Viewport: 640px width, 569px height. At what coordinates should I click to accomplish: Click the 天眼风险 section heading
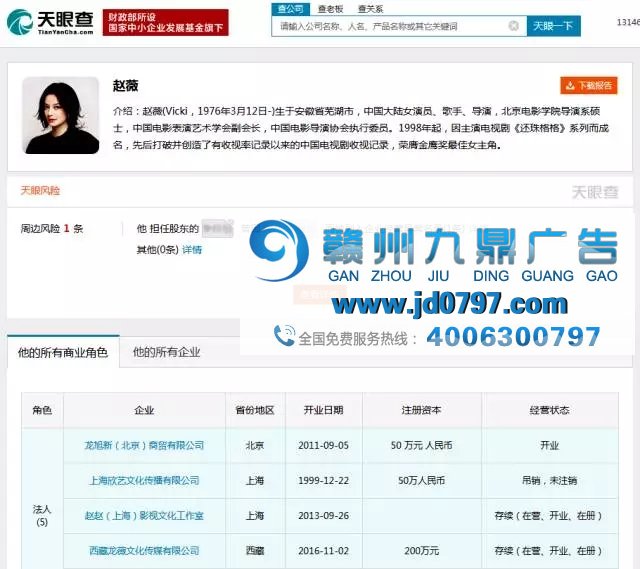click(40, 191)
